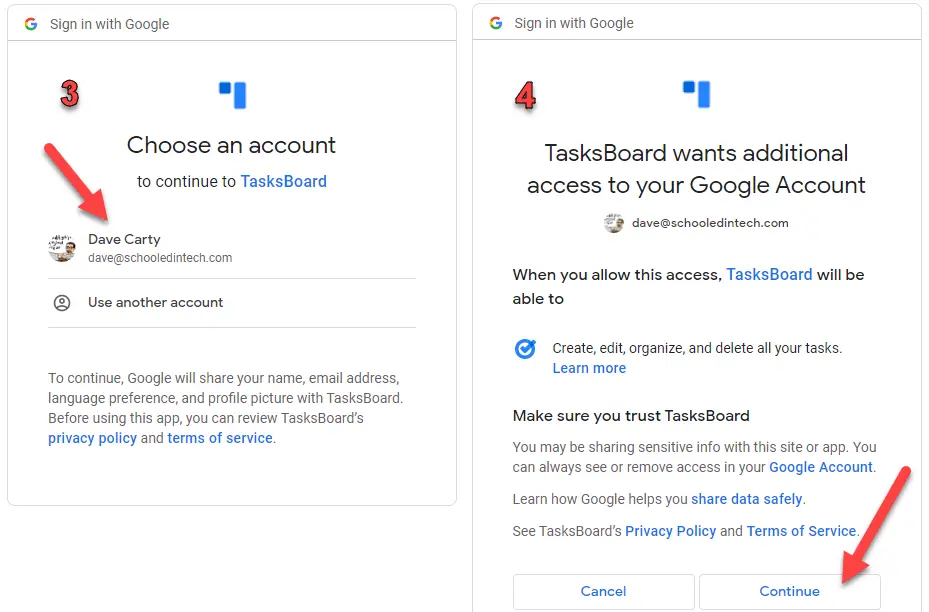The image size is (929, 612).
Task: Open TasksBoard's Privacy Policy link in right dialog
Action: (671, 531)
